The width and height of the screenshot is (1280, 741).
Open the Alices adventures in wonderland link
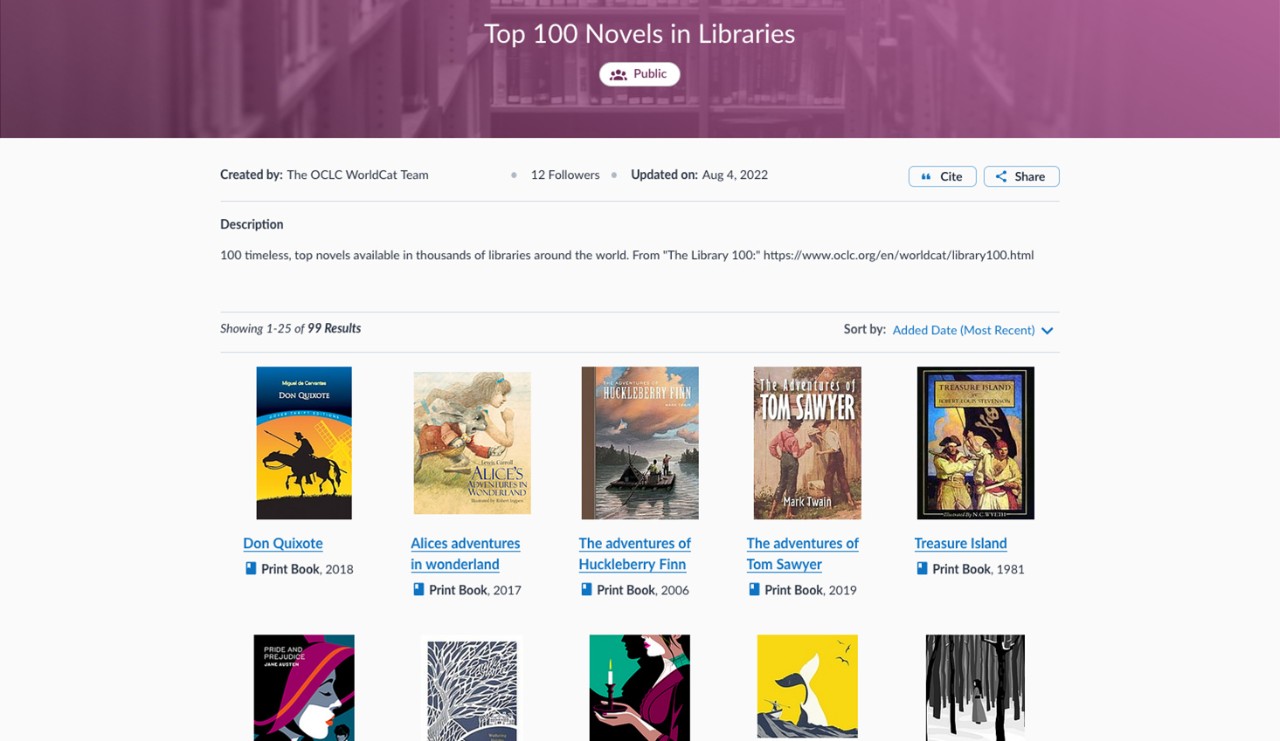[465, 553]
